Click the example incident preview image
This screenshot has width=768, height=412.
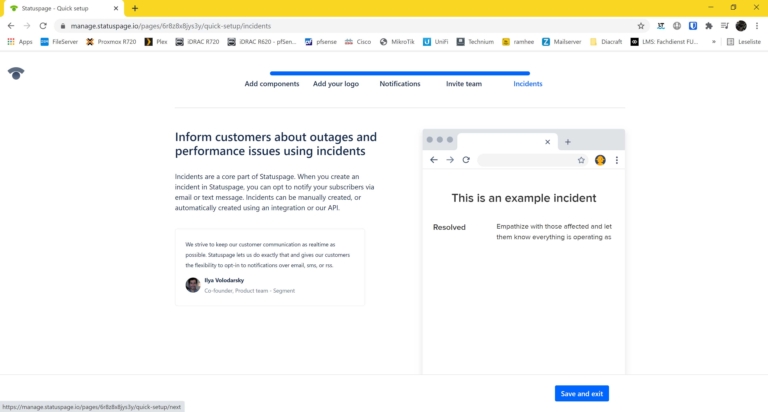(523, 250)
